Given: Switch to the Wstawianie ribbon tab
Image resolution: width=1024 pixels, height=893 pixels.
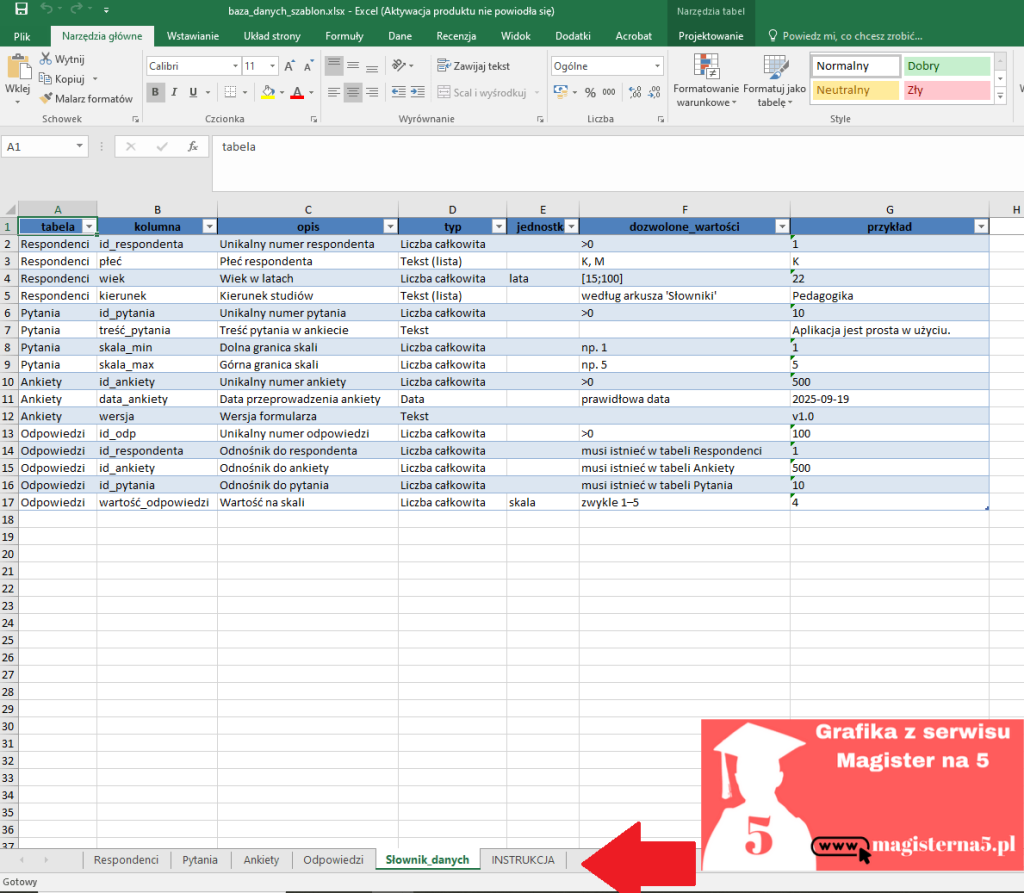Looking at the screenshot, I should tap(193, 35).
